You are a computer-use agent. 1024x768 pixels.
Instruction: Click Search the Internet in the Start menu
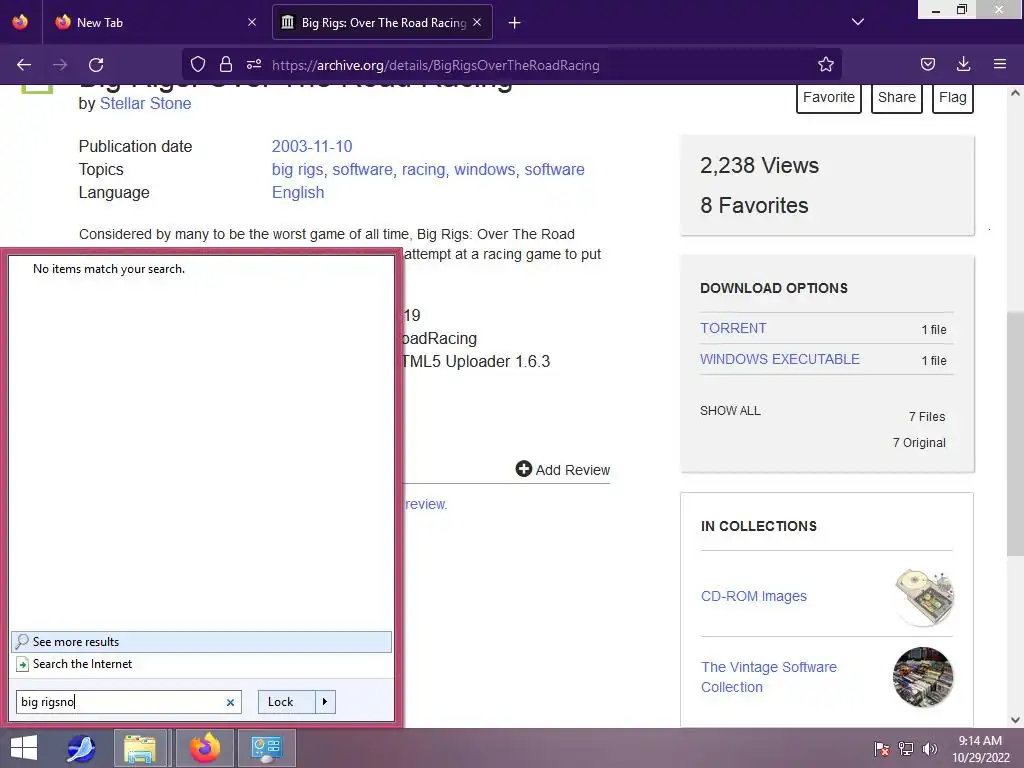coord(201,664)
